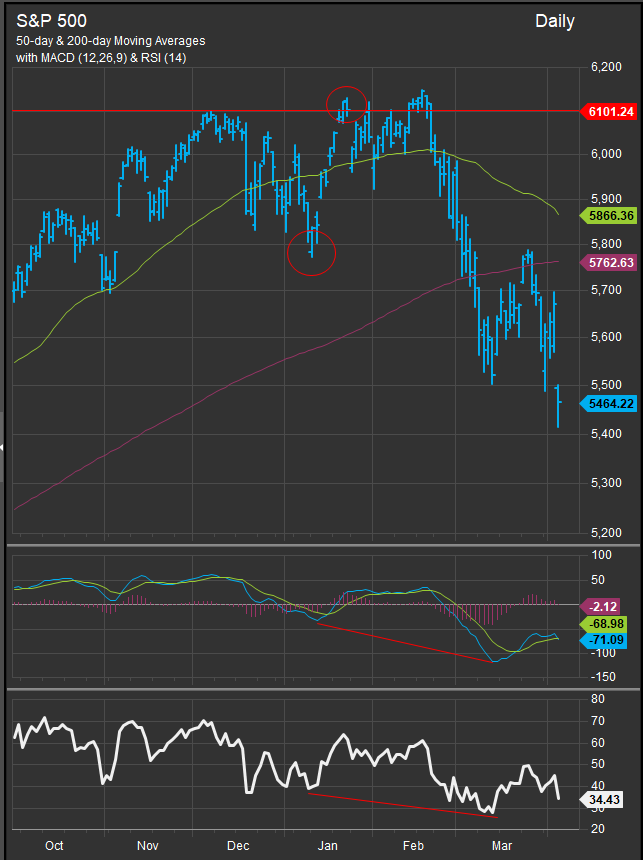Click the 5,900 price axis label
This screenshot has height=860, width=643.
(x=606, y=199)
